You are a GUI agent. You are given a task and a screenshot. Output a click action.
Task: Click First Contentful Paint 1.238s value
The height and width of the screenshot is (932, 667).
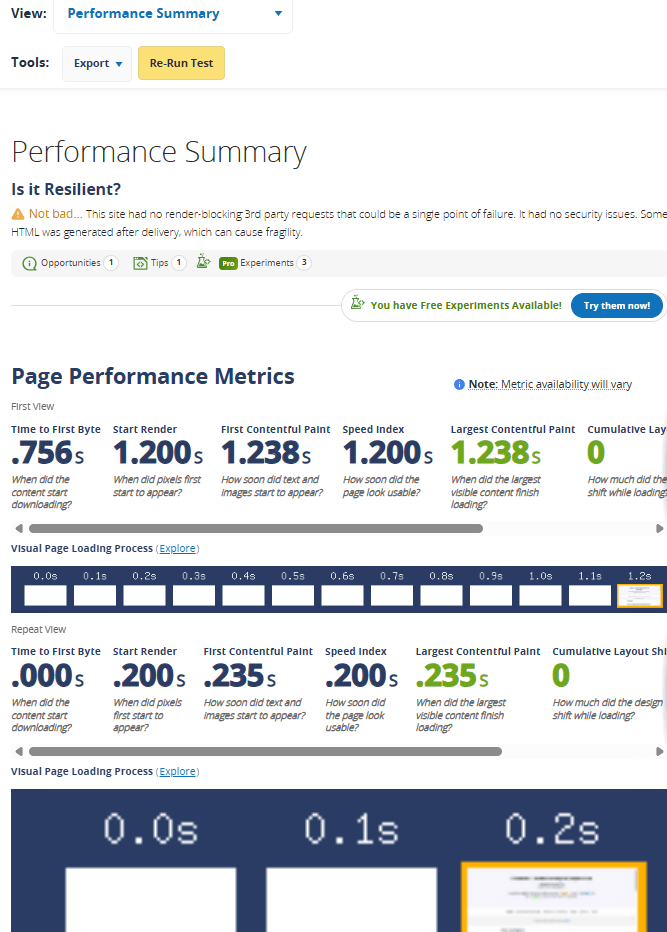coord(266,453)
